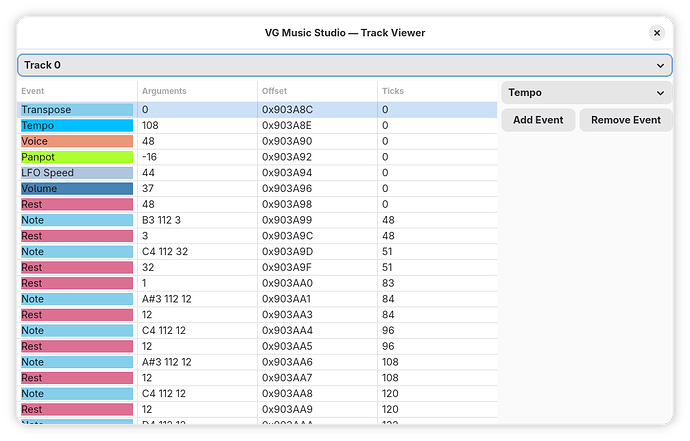The image size is (690, 441).
Task: Open the Track 0 dropdown
Action: [344, 65]
